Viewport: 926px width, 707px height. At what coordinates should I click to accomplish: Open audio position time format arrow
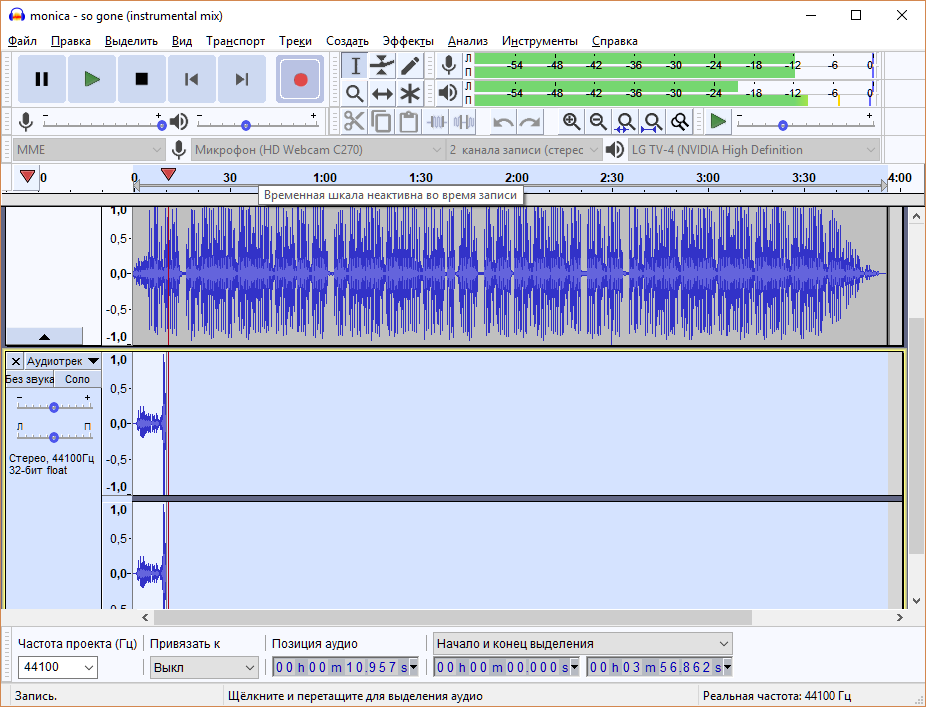coord(414,667)
